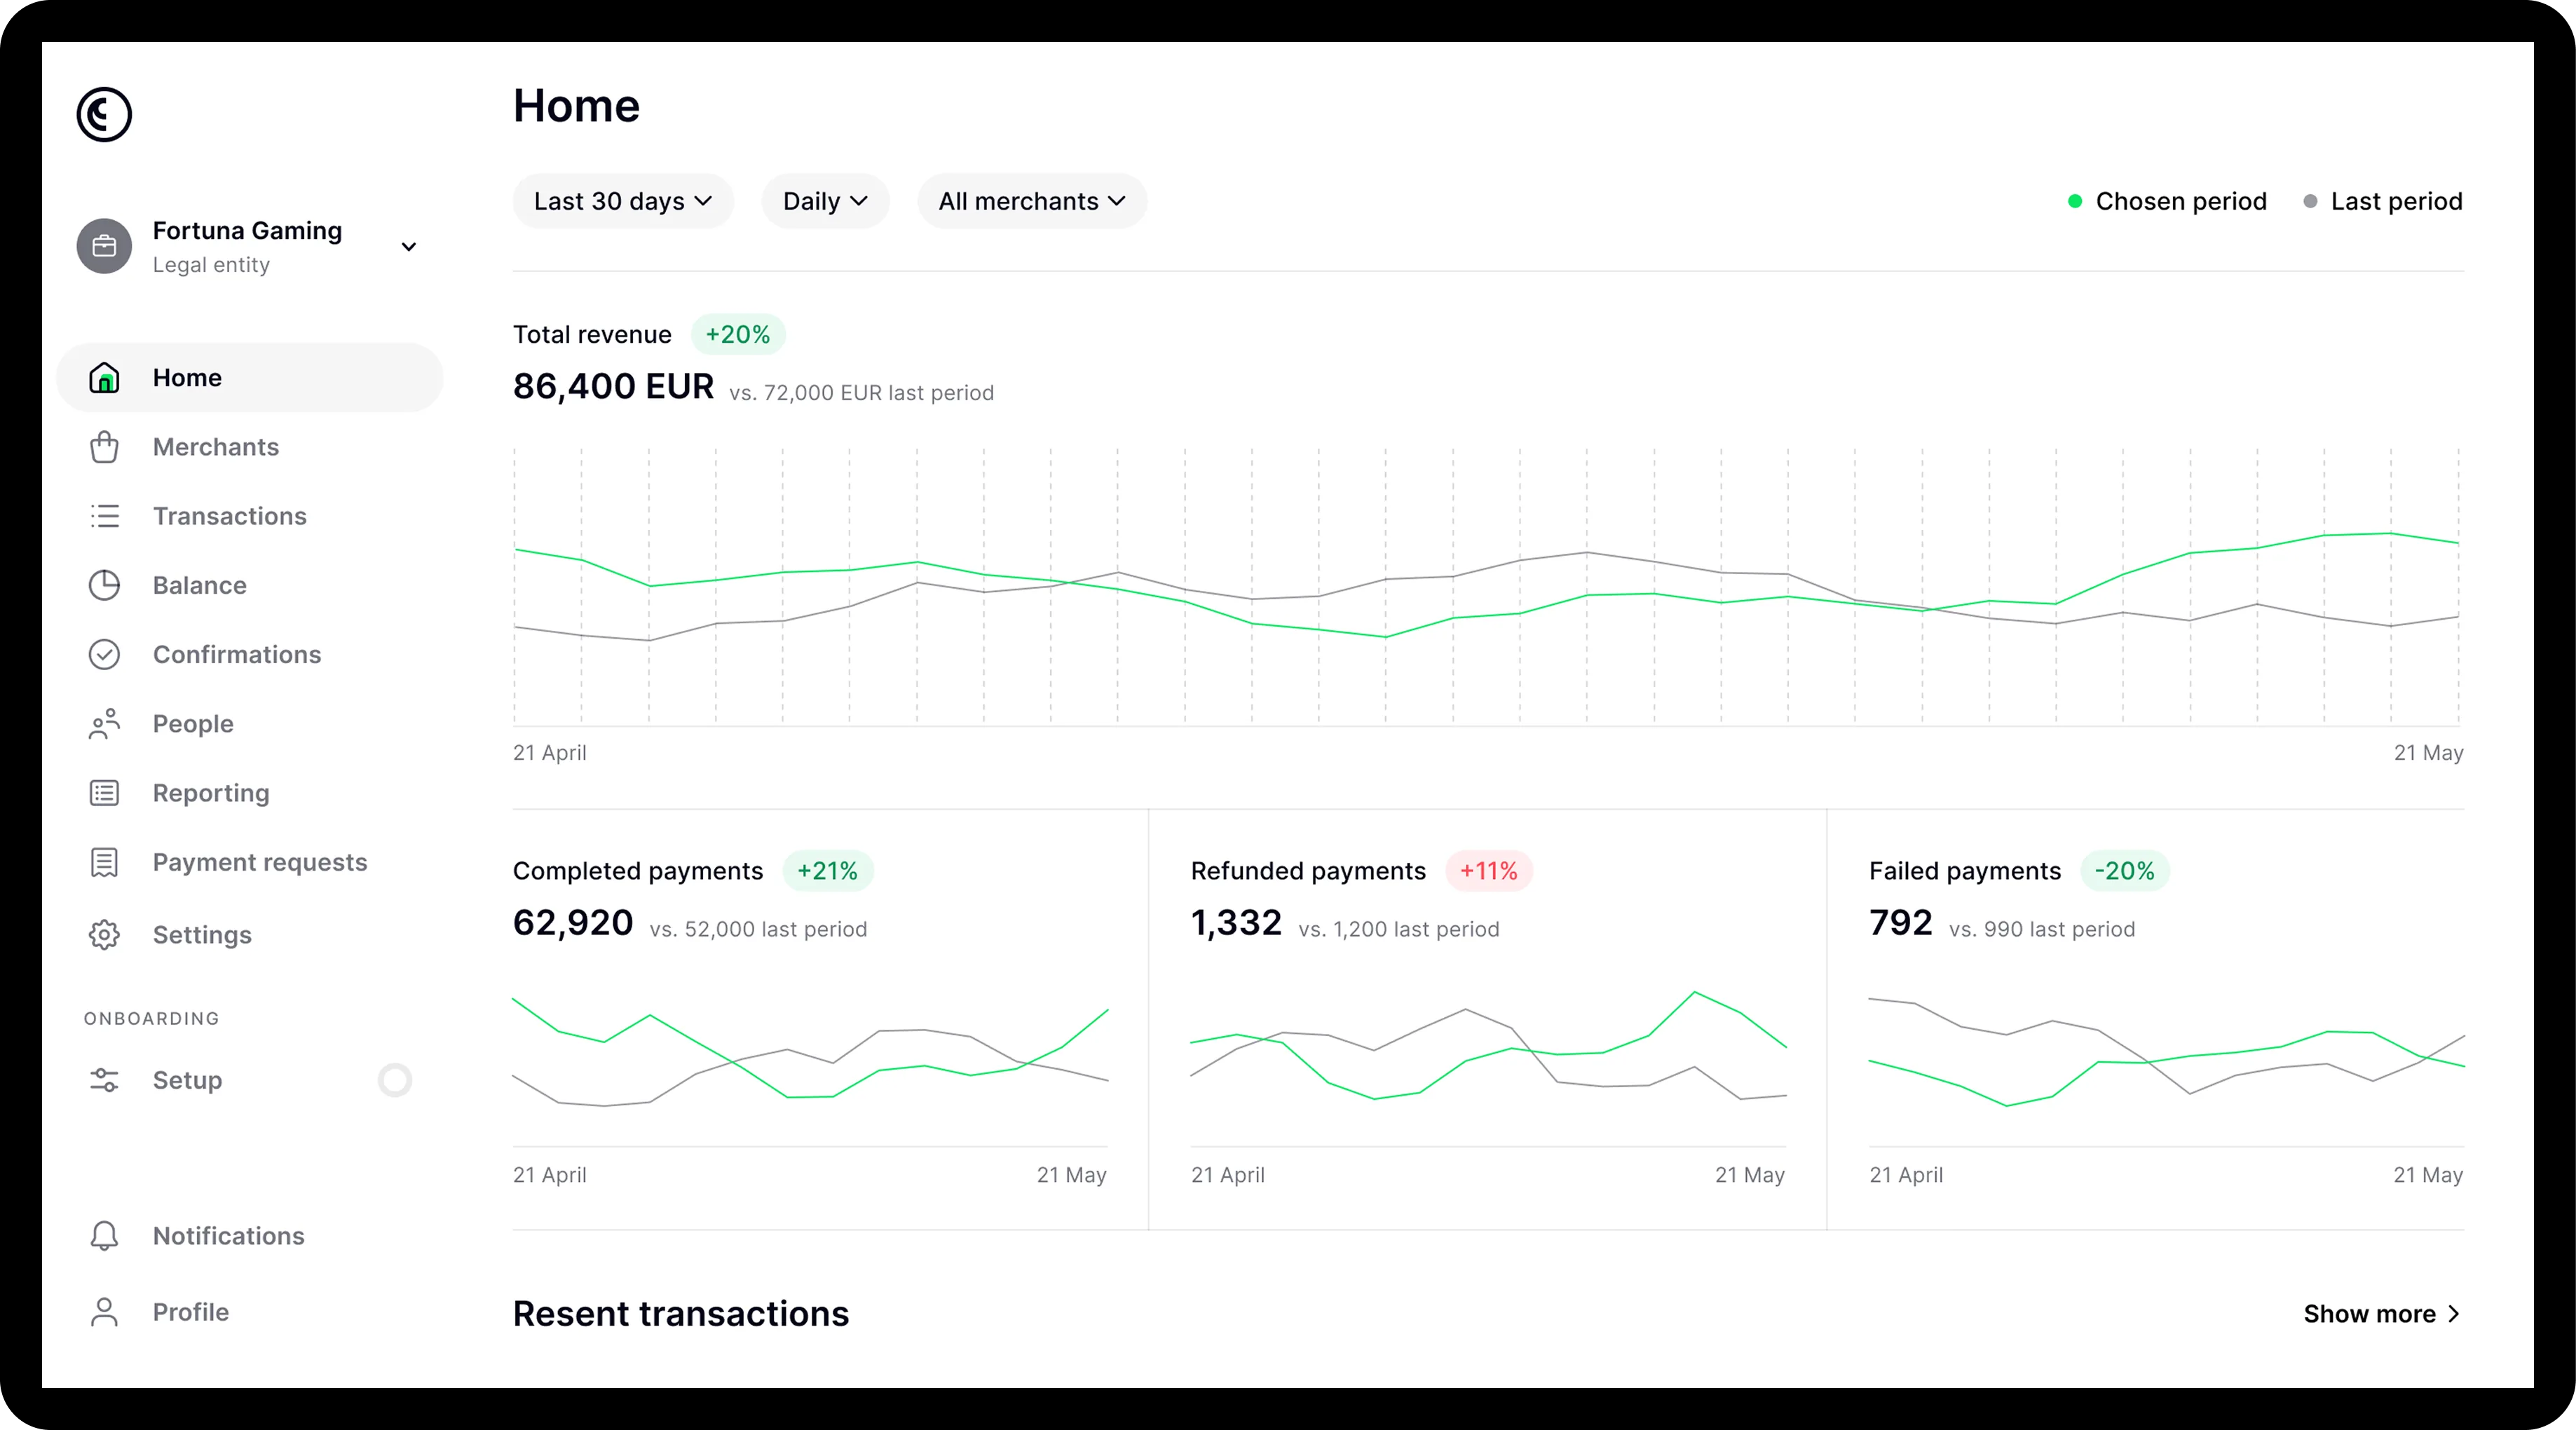
Task: Click the Fortuna Gaming briefcase avatar
Action: pyautogui.click(x=104, y=246)
